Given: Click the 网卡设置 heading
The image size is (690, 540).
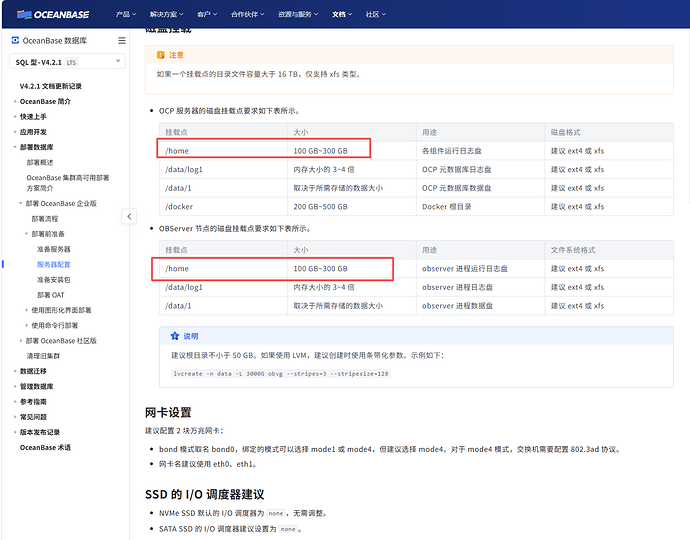Looking at the screenshot, I should click(x=168, y=413).
